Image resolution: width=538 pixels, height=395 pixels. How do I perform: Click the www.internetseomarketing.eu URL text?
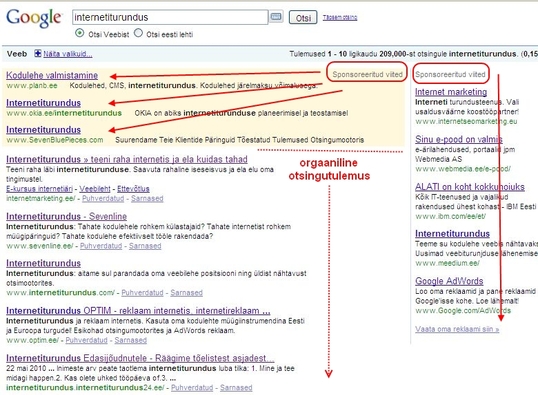point(466,121)
